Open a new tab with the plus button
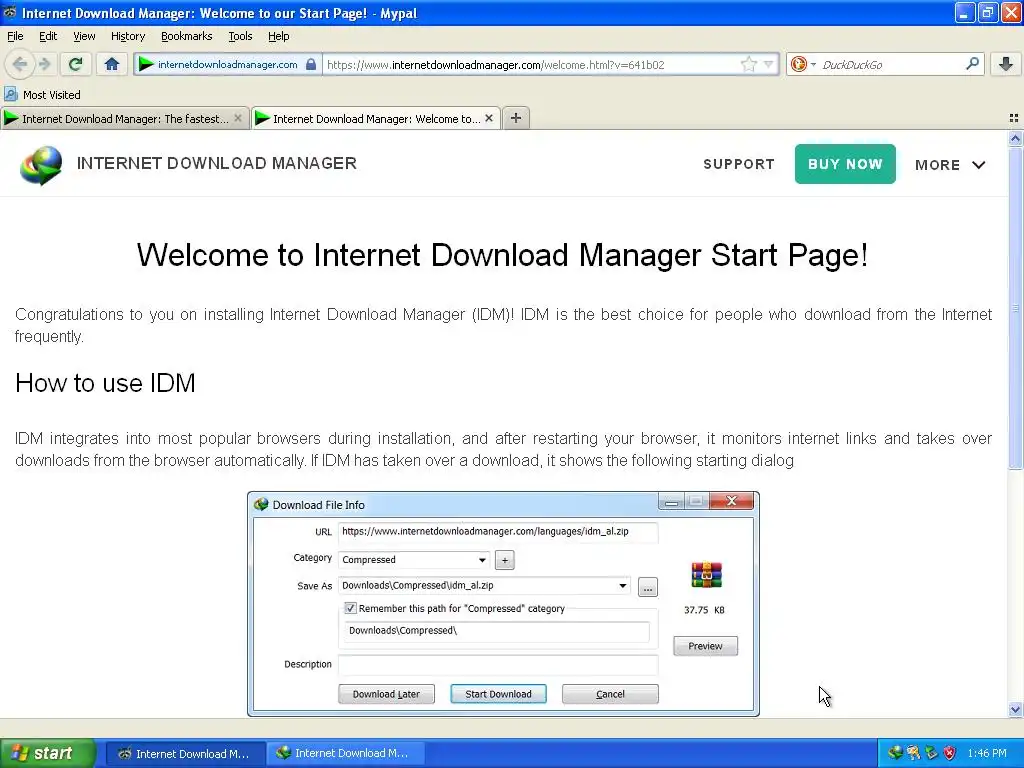 click(x=515, y=118)
